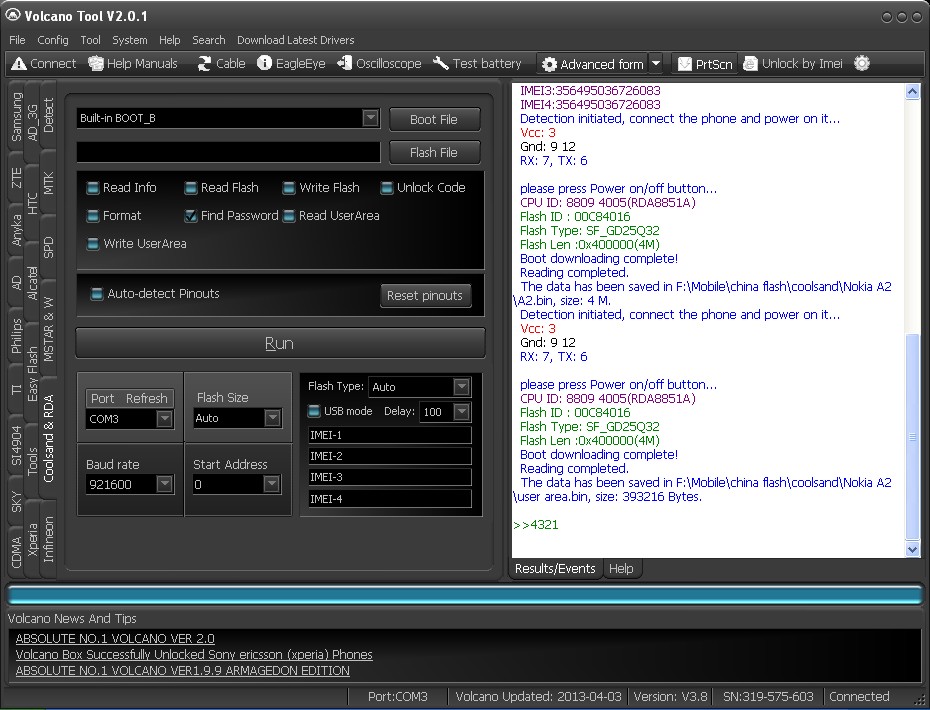This screenshot has width=930, height=710.
Task: Open Sony ericsson xperia unlocked news link
Action: pos(194,655)
